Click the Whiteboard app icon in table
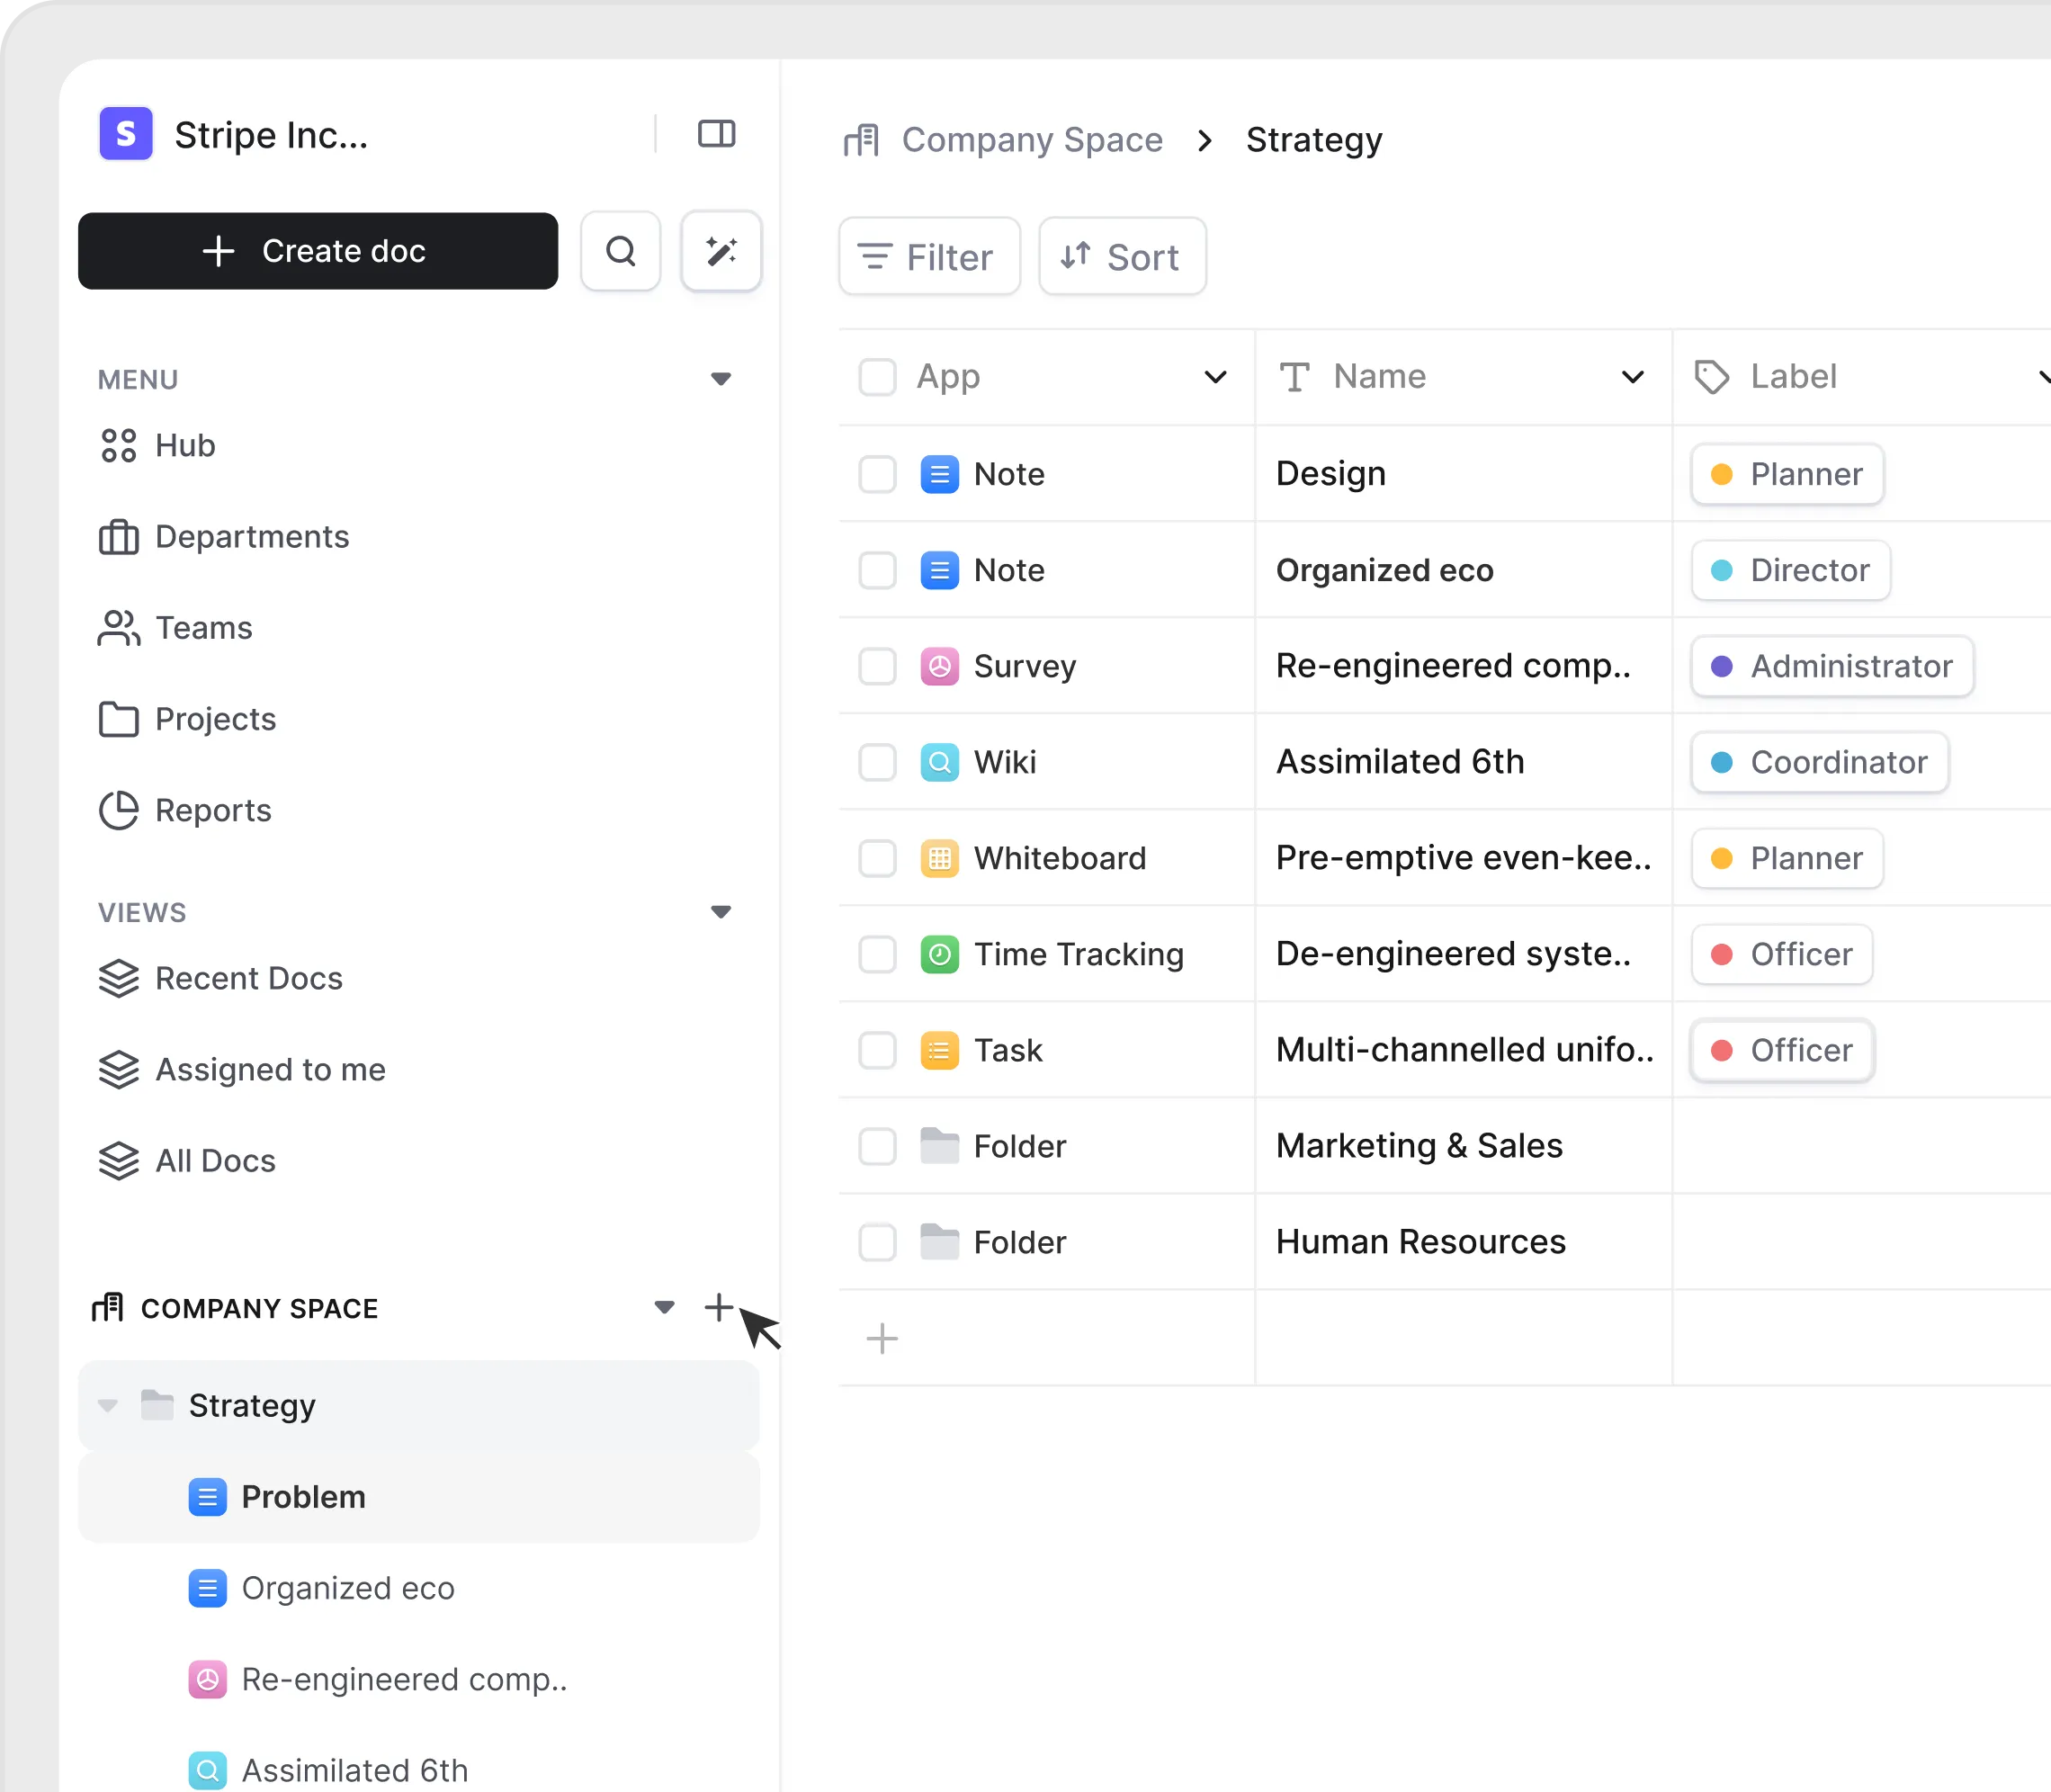 pos(939,858)
